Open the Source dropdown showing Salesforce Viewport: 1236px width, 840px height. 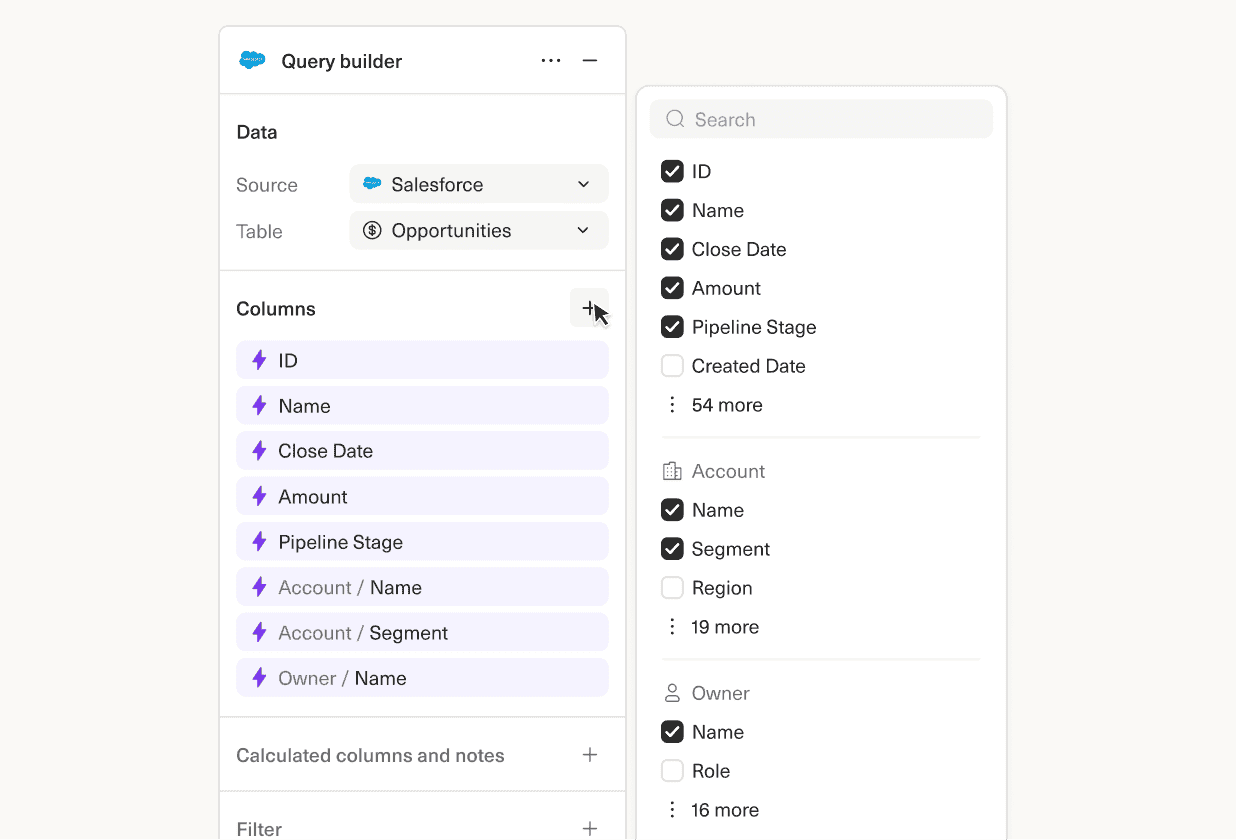click(x=479, y=184)
